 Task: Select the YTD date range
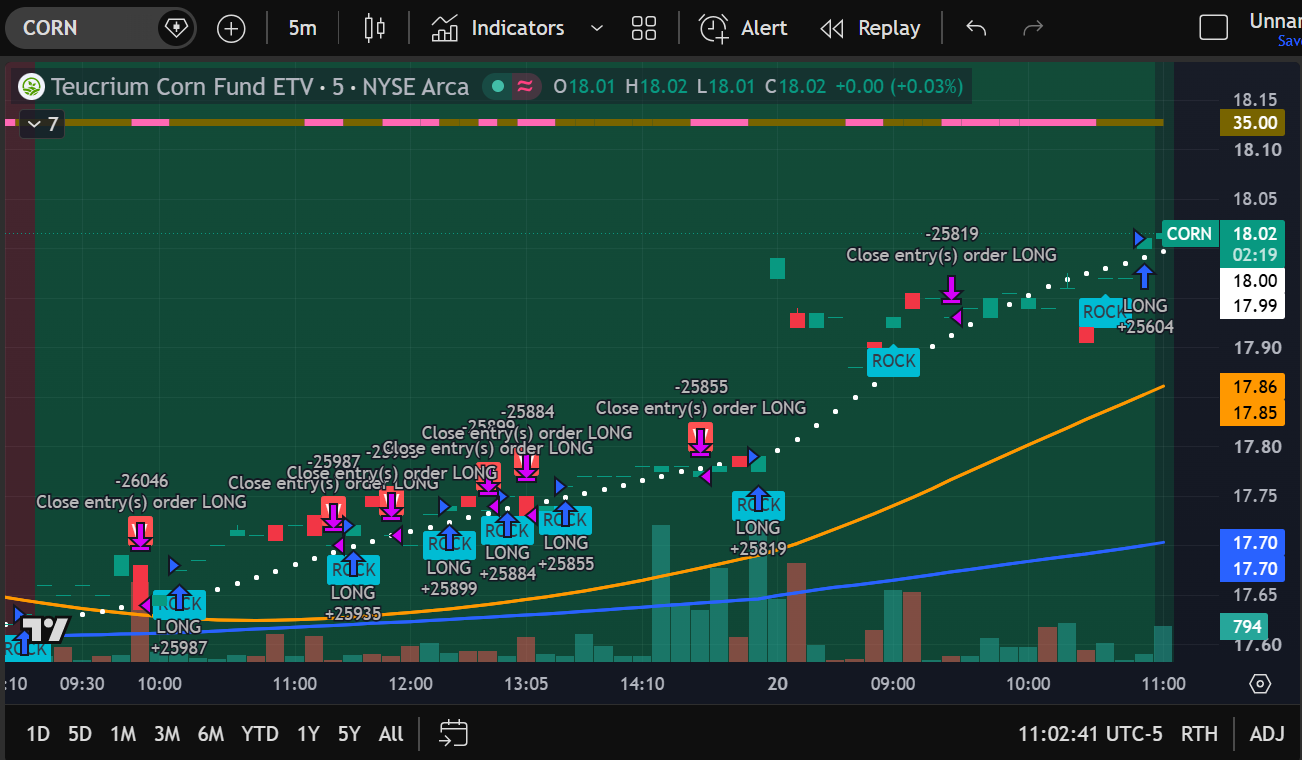coord(260,734)
